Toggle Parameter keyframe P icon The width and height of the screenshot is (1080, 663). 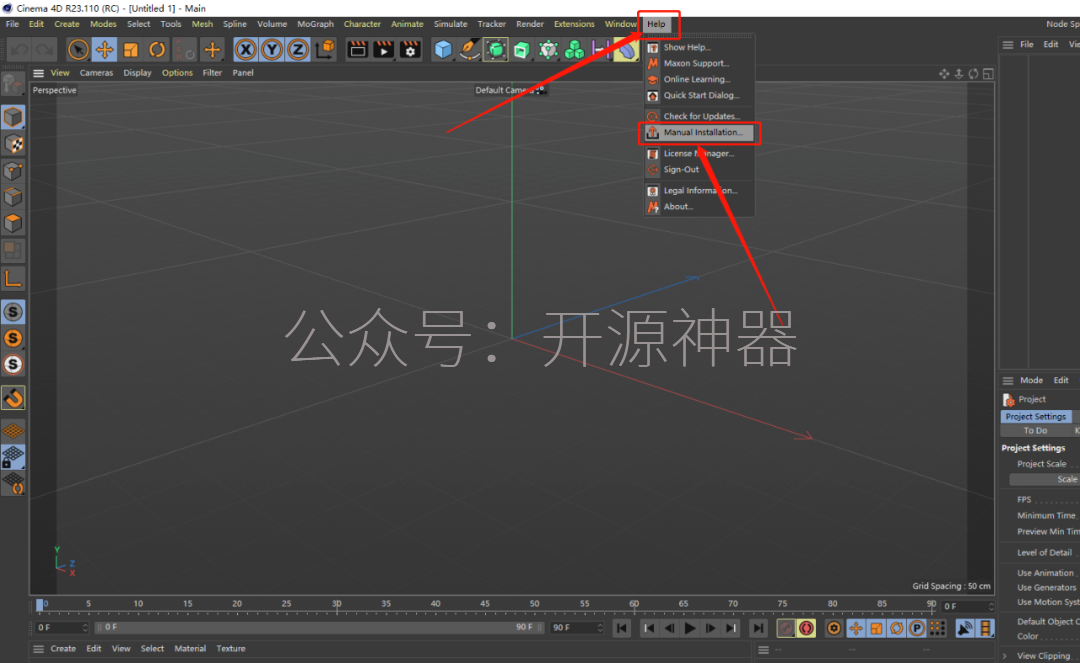917,628
